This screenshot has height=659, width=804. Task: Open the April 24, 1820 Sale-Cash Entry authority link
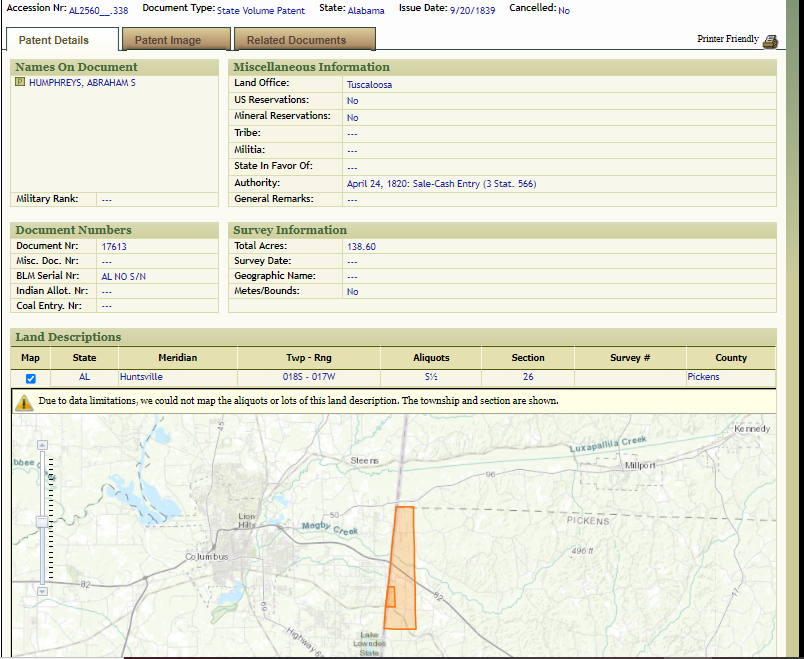pyautogui.click(x=441, y=184)
